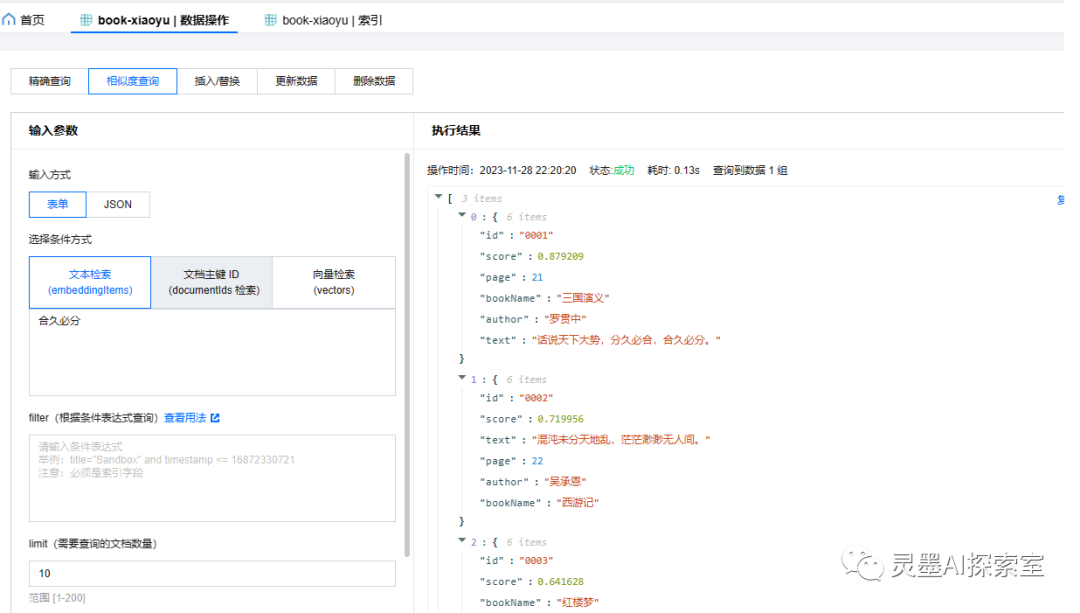The image size is (1080, 613).
Task: Collapse result item 0
Action: pyautogui.click(x=461, y=216)
